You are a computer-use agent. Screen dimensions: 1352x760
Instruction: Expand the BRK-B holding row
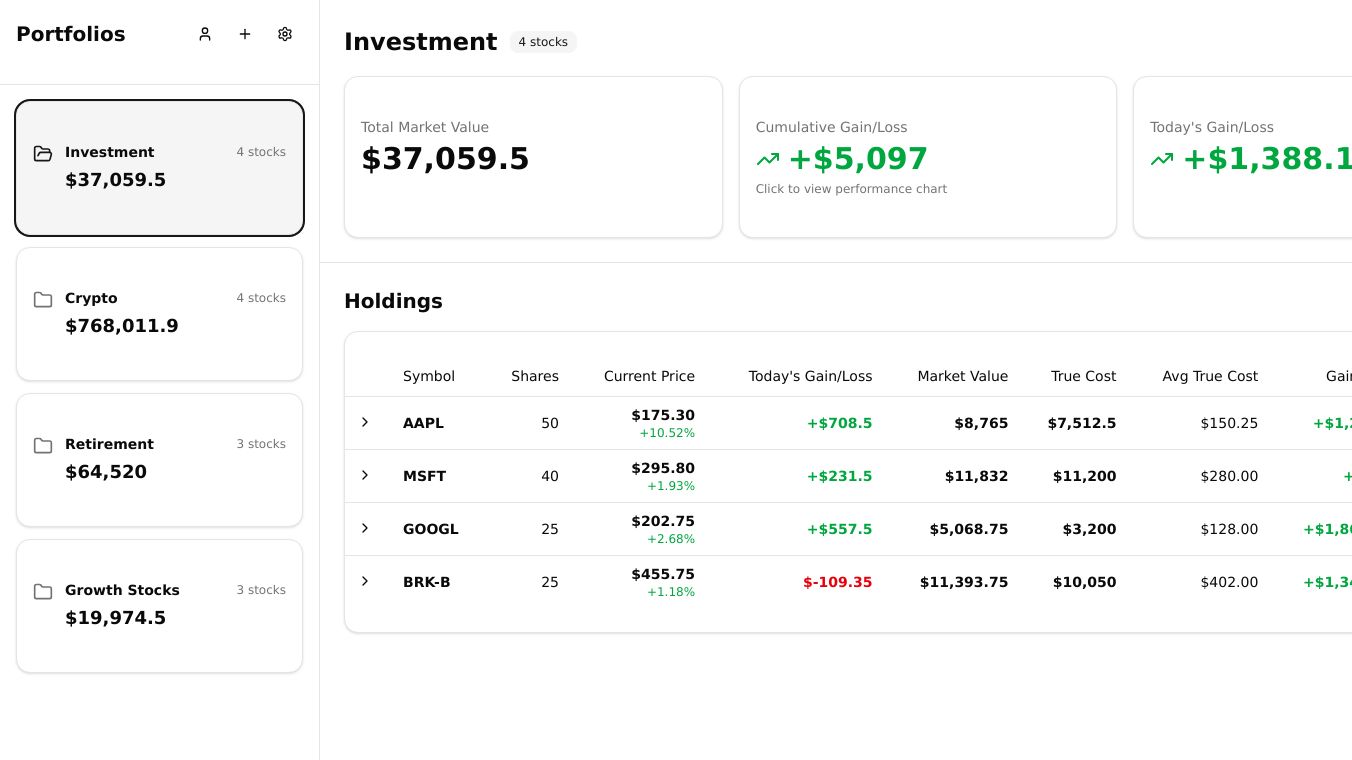coord(365,581)
